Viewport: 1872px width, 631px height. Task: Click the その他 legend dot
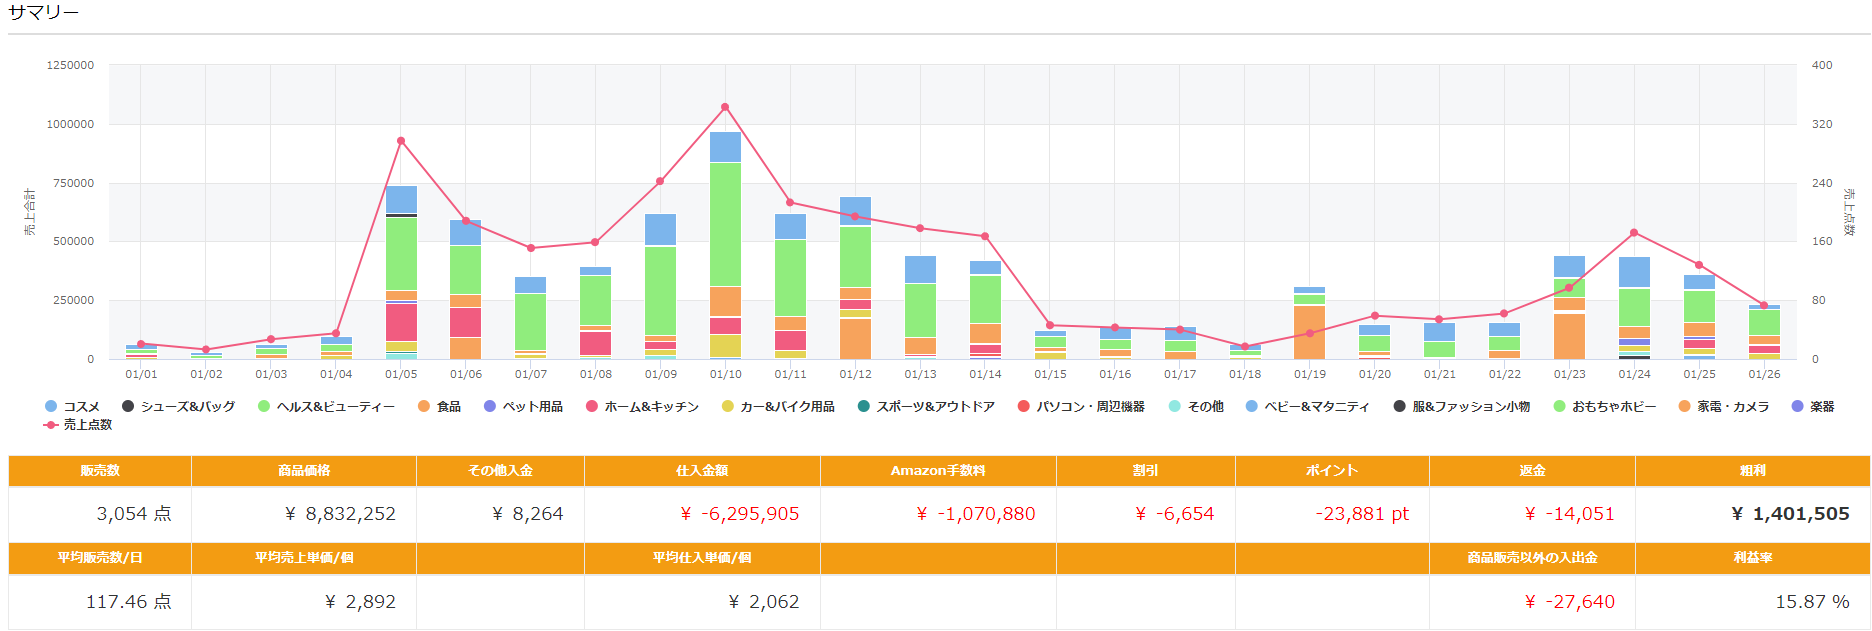click(x=1175, y=407)
